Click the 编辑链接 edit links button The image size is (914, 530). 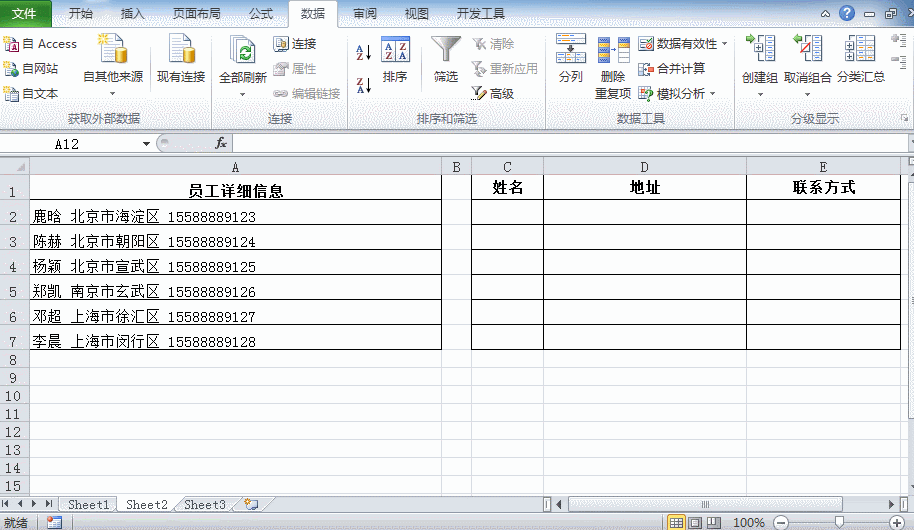point(307,93)
